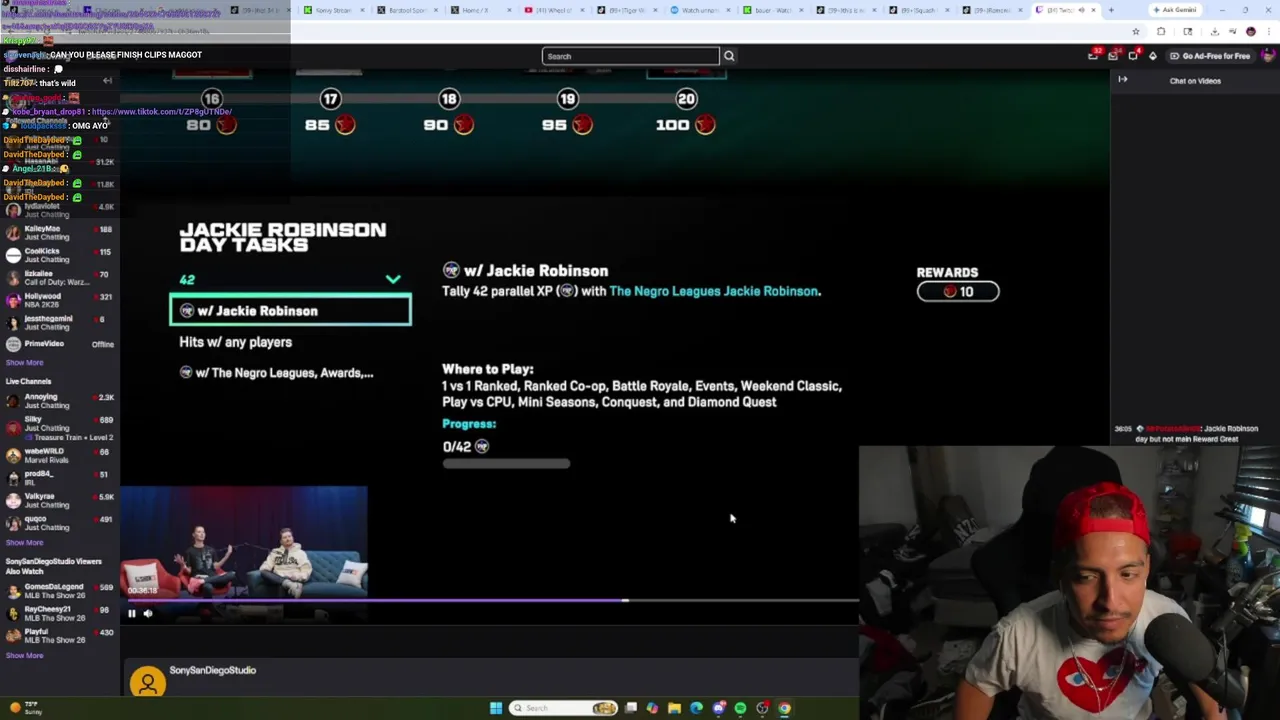Select reward level 16 marker

coord(211,99)
